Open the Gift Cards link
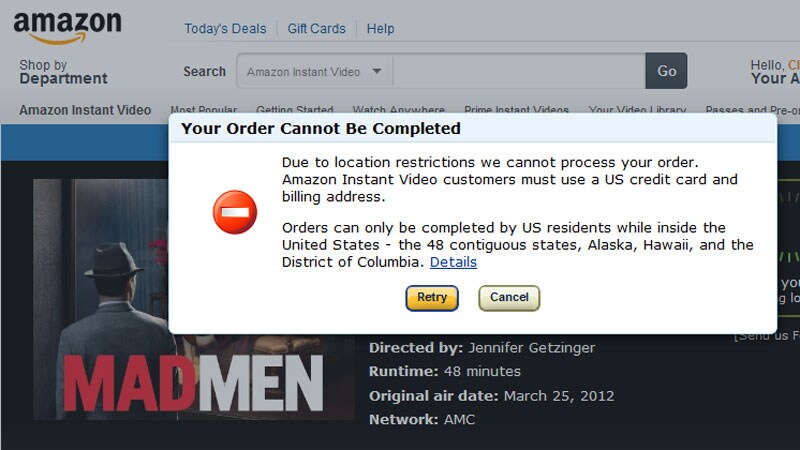 click(316, 29)
